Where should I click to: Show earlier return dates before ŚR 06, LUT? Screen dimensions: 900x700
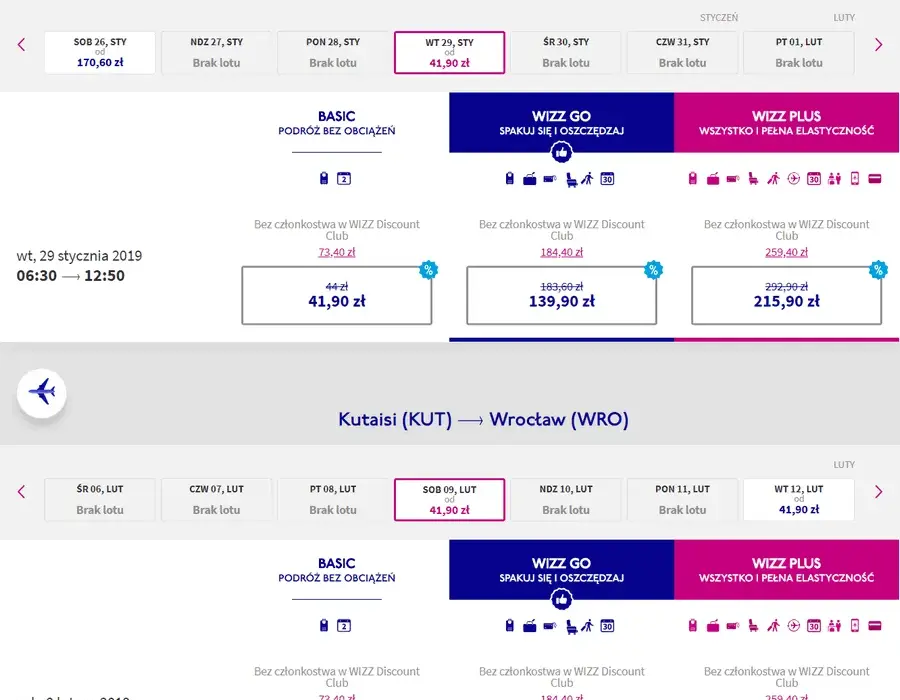(22, 492)
